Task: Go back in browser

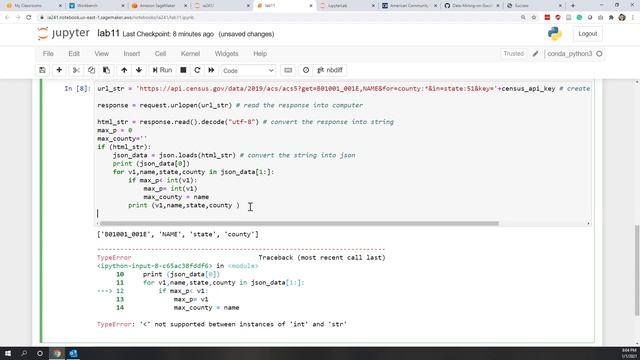Action: [7, 18]
